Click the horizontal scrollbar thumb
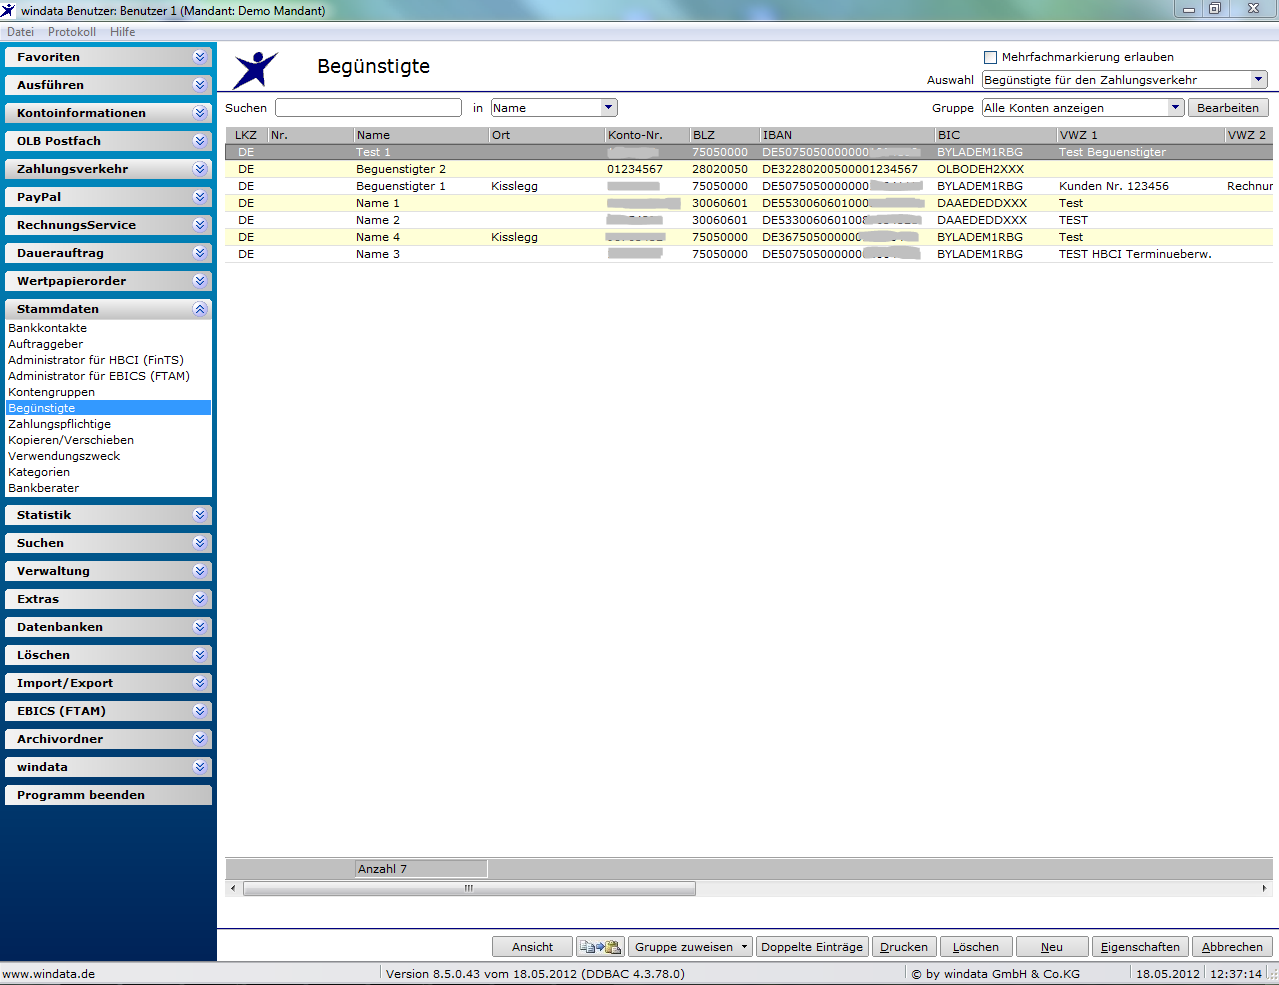The height and width of the screenshot is (985, 1279). click(x=469, y=888)
